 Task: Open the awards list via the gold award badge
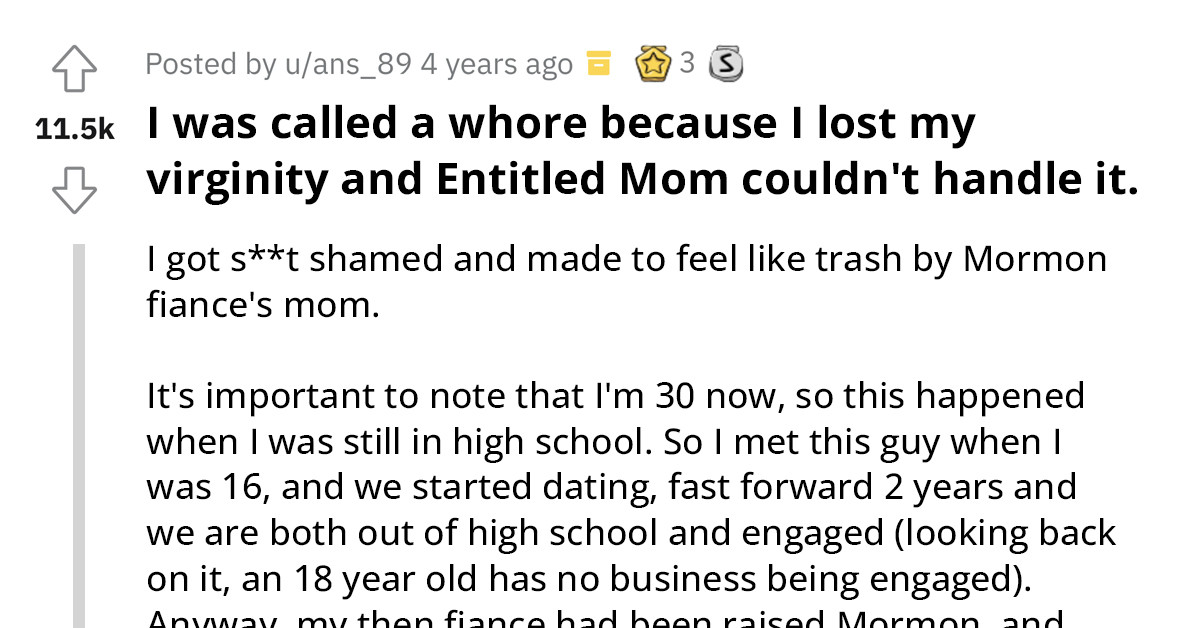click(654, 62)
